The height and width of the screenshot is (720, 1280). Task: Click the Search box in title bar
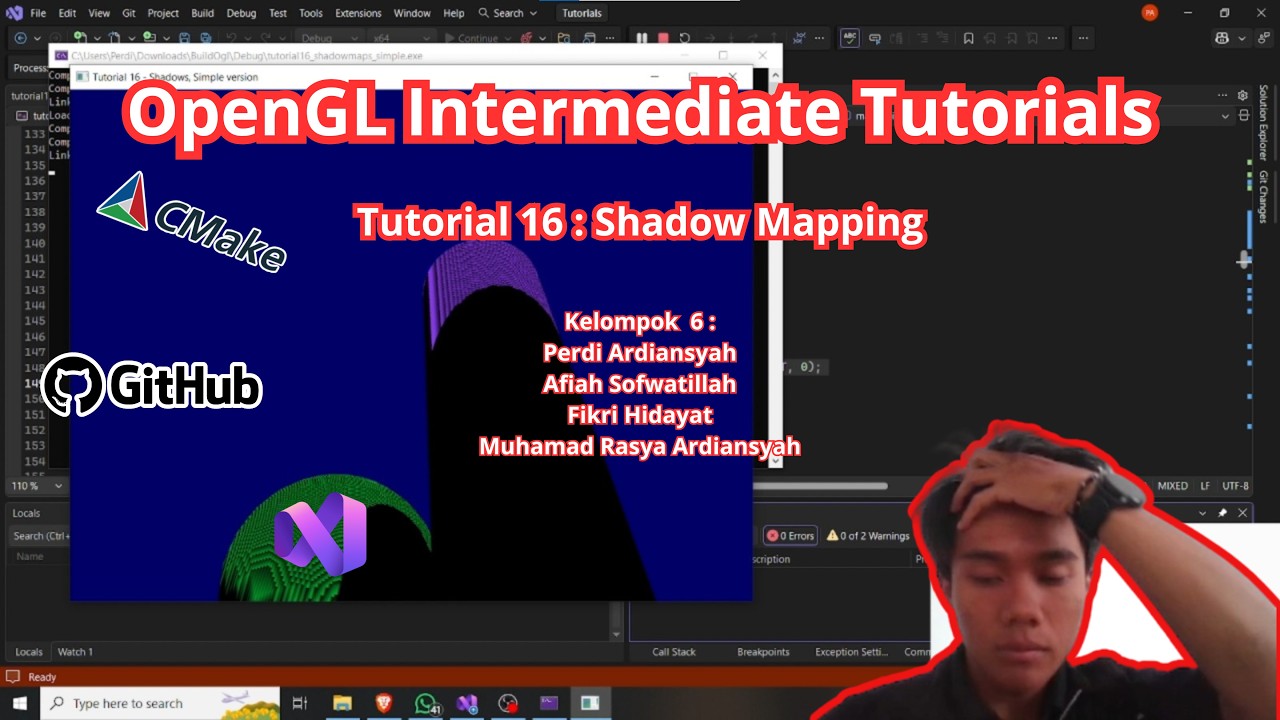tap(507, 13)
